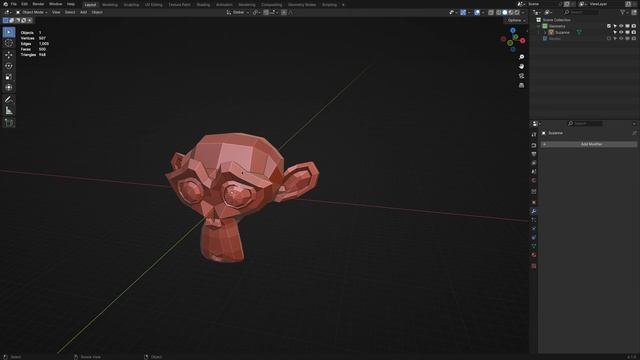Open the World properties tab
This screenshot has height=360, width=640.
pos(533,180)
